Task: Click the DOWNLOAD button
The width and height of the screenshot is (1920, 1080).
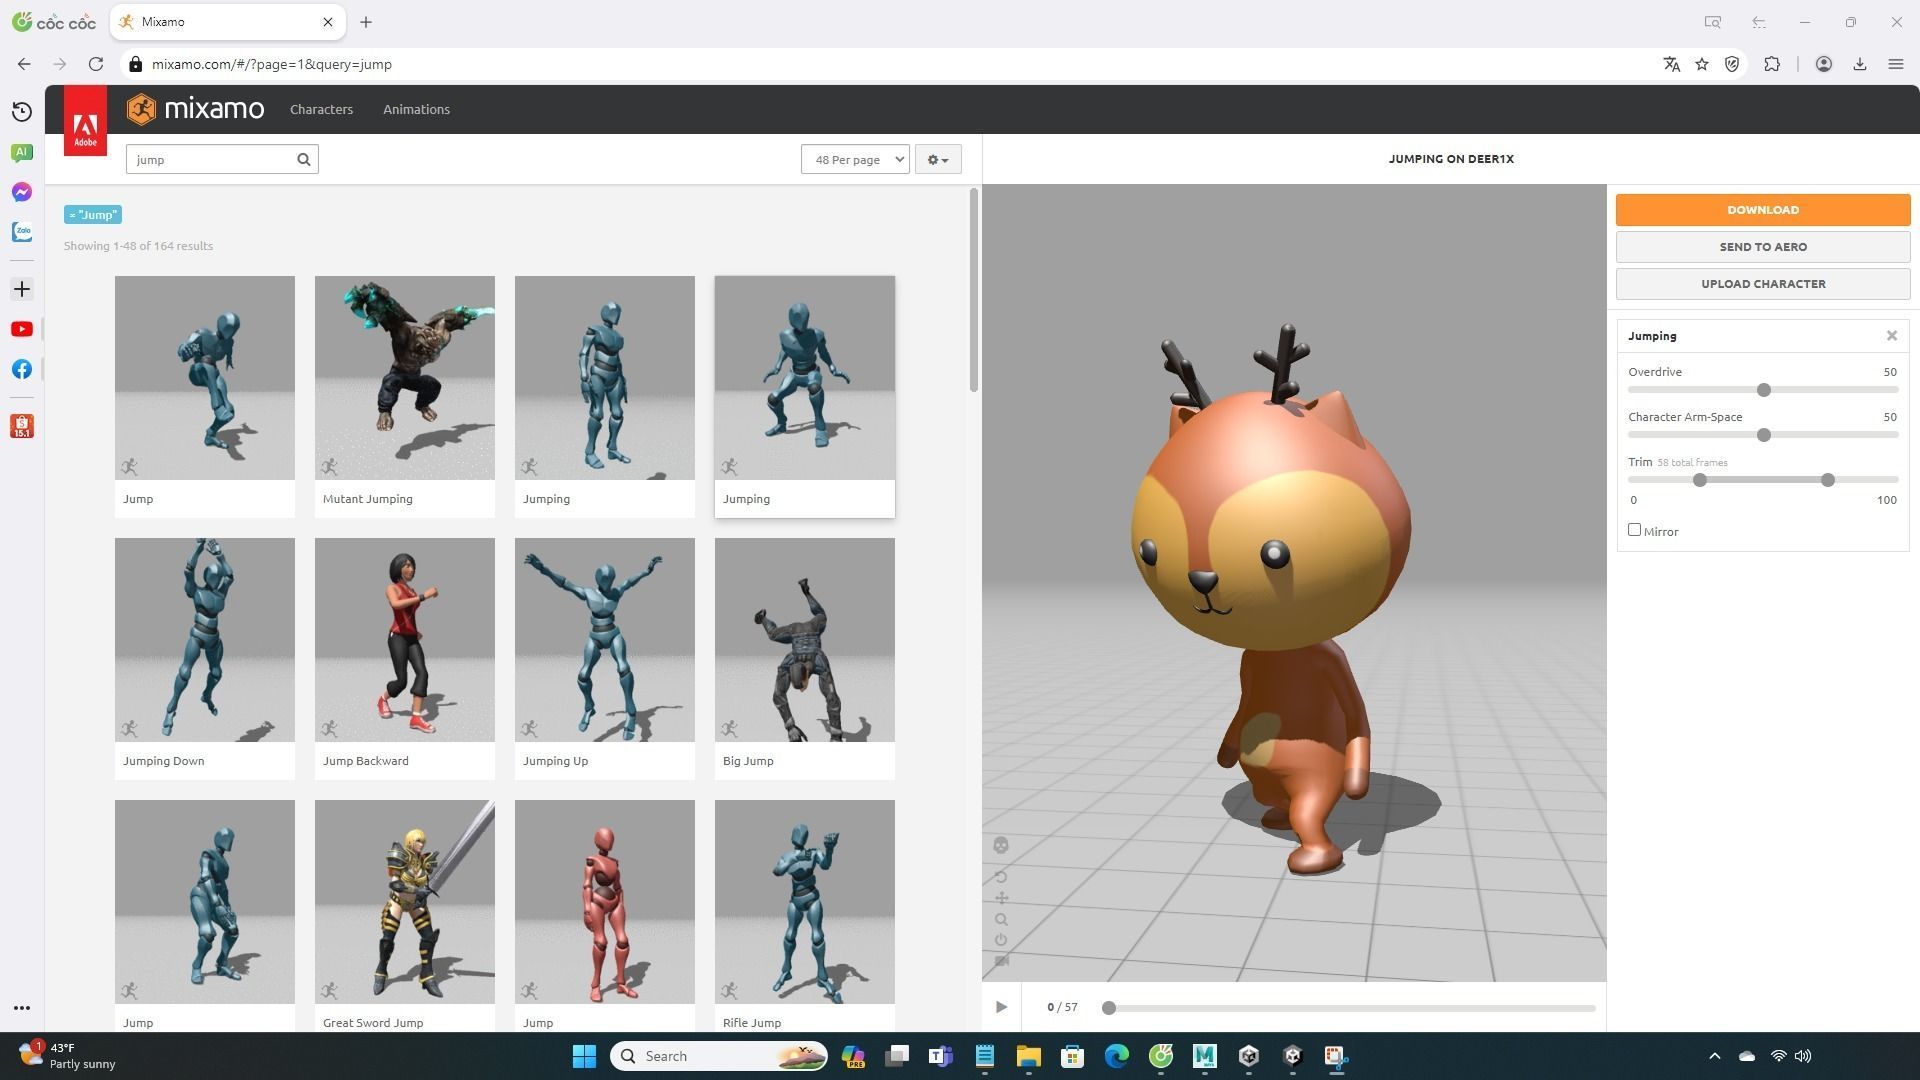Action: [1762, 210]
